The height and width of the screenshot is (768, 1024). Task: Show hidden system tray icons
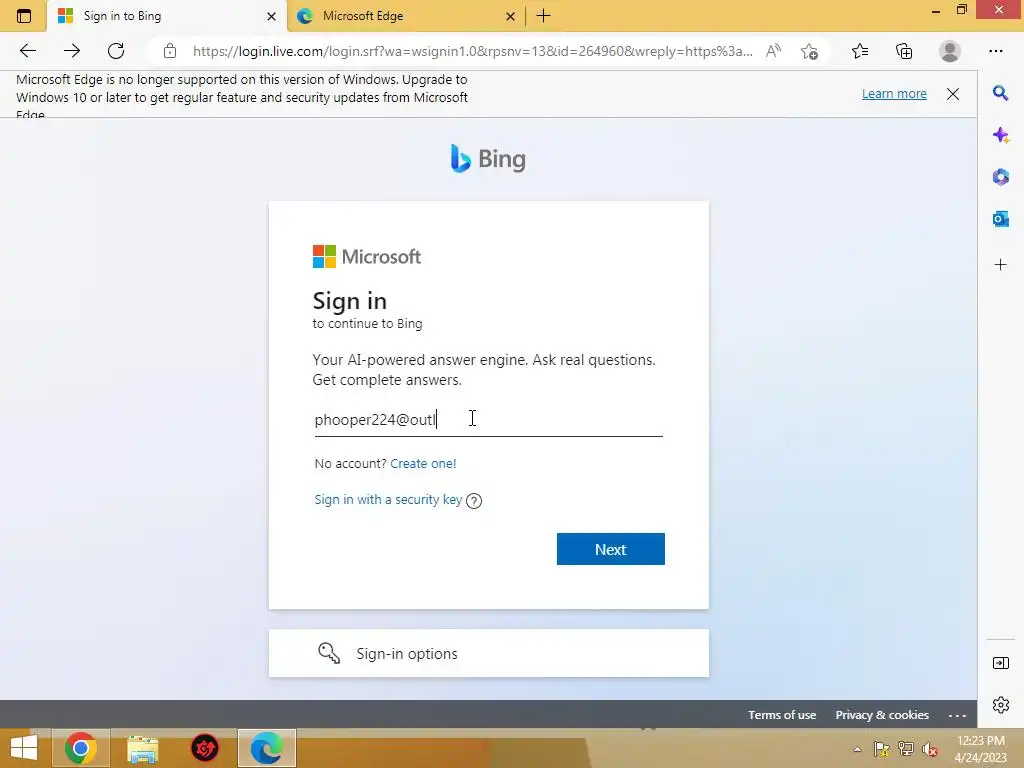857,749
